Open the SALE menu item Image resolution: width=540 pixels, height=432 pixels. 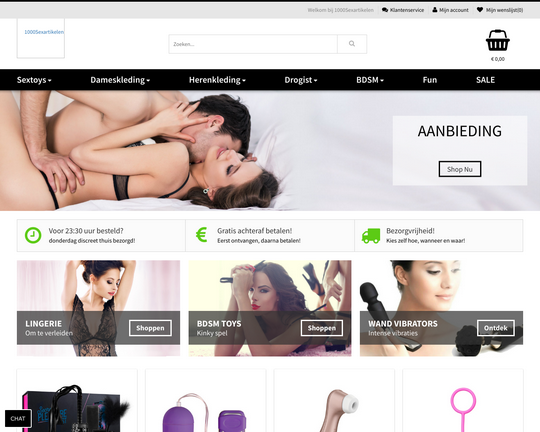point(485,80)
